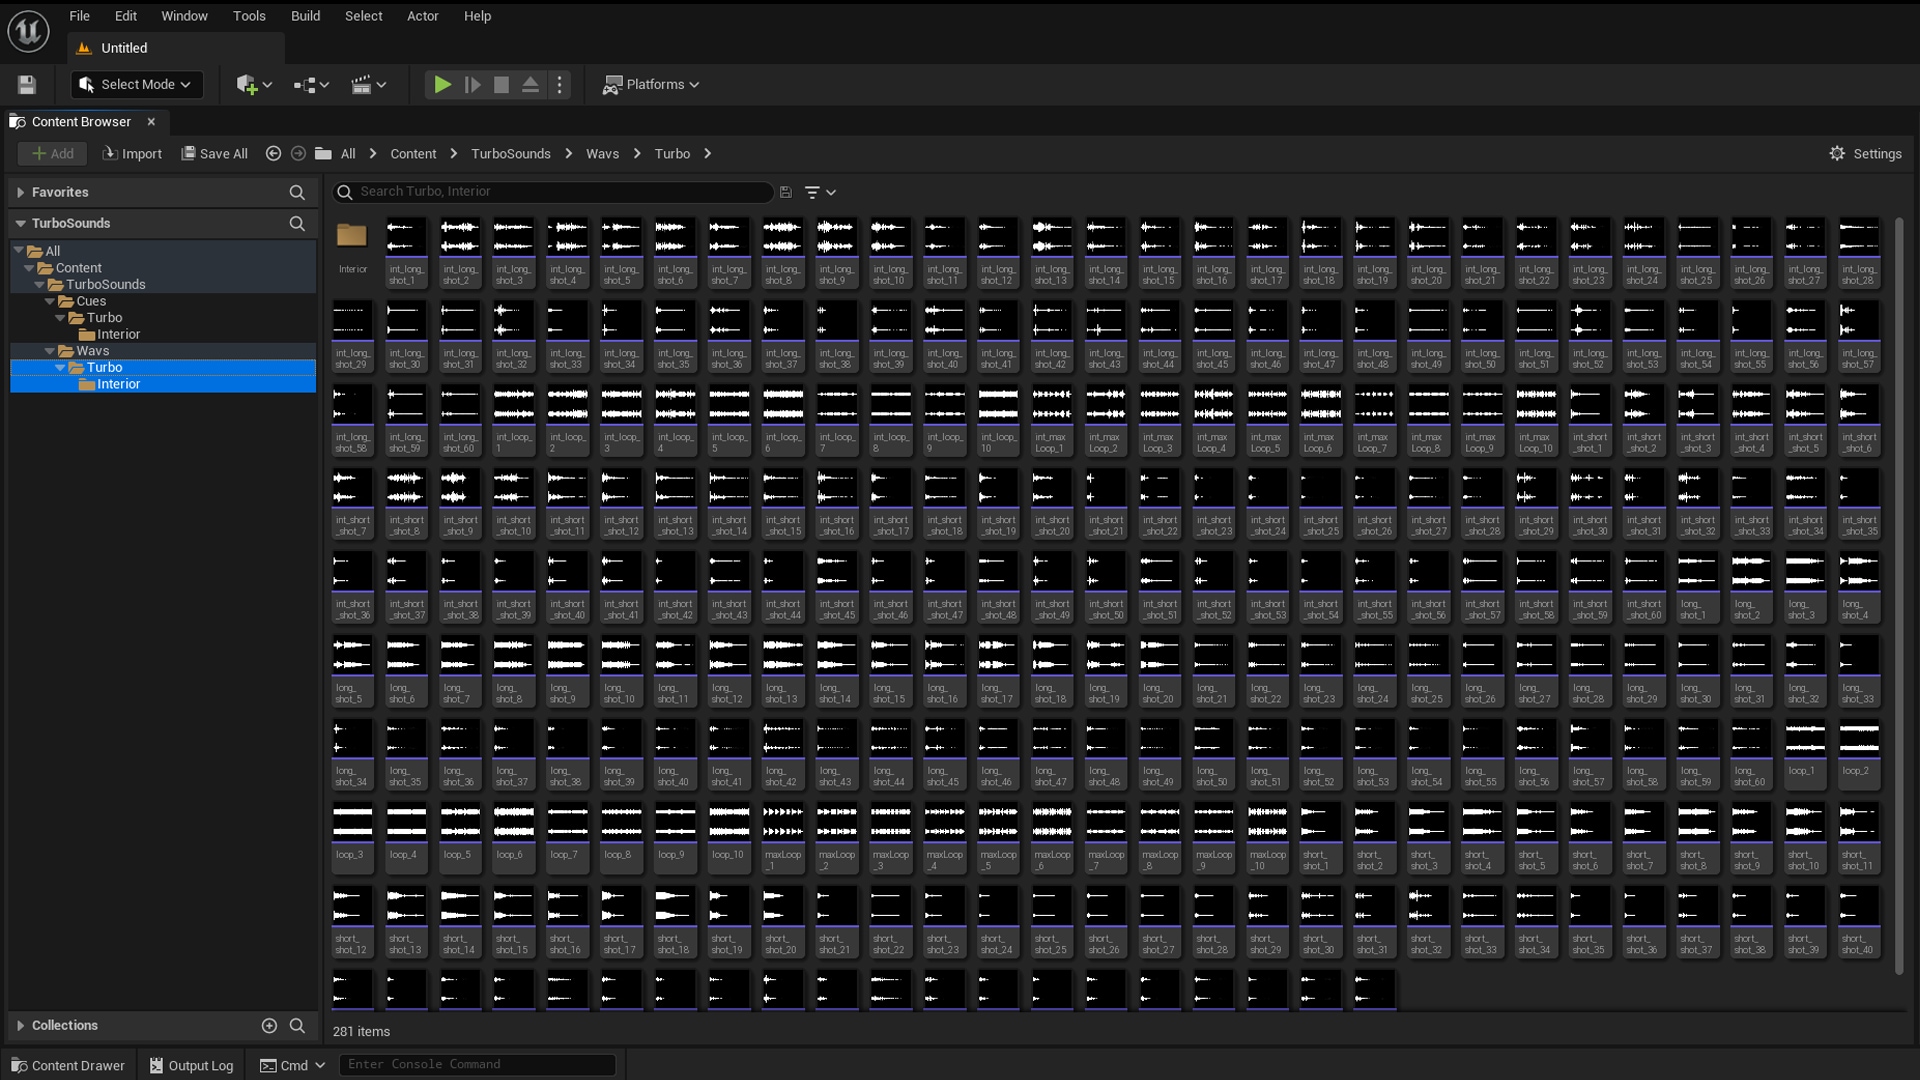
Task: Switch to the Untitled level tab
Action: pos(124,47)
